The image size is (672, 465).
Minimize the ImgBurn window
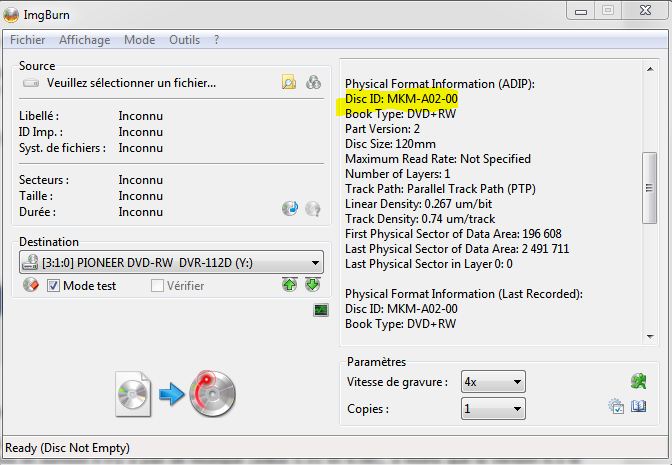pyautogui.click(x=581, y=11)
